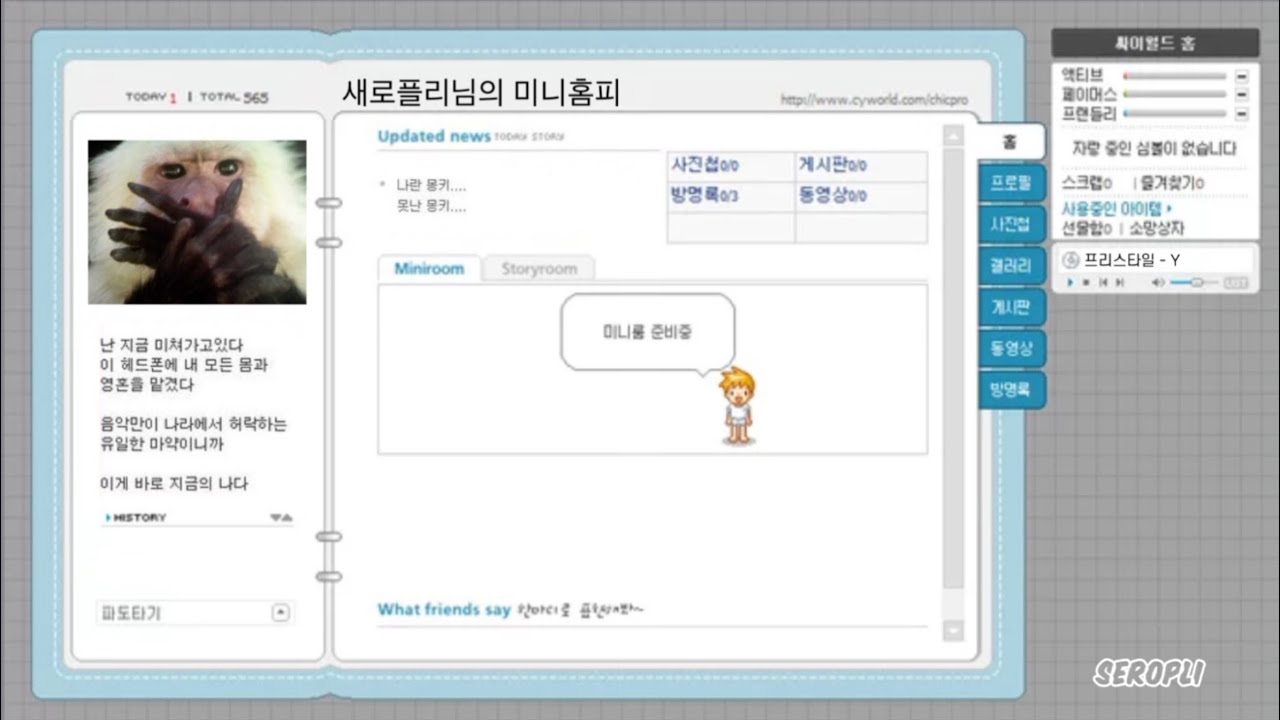Click the TOTAL 565 visitor counter
The width and height of the screenshot is (1280, 720).
coord(234,97)
